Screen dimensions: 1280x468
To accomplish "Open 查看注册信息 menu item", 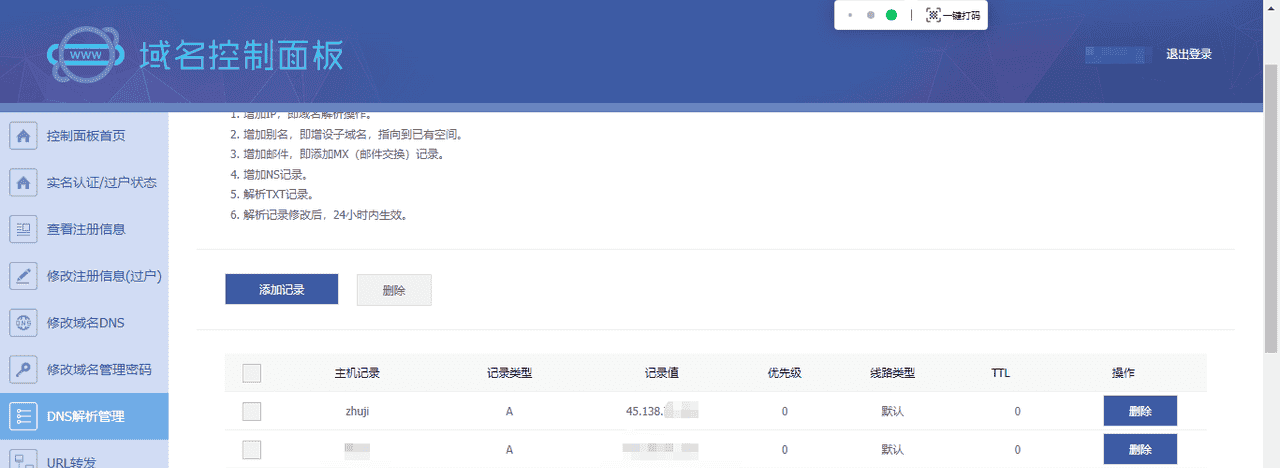I will (84, 229).
